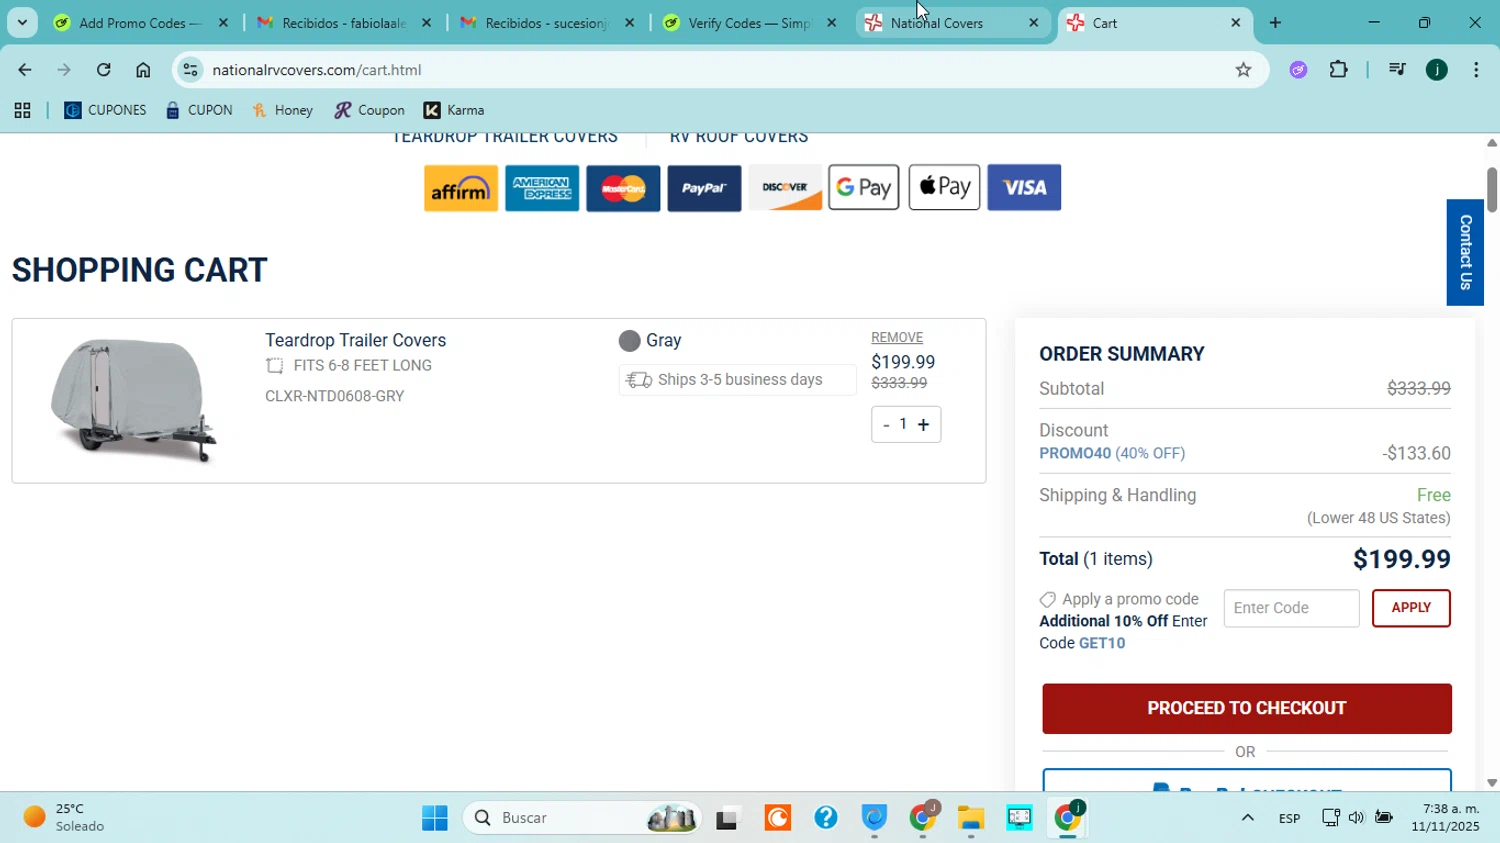Click the GET10 promo code text
This screenshot has width=1500, height=843.
click(1102, 643)
